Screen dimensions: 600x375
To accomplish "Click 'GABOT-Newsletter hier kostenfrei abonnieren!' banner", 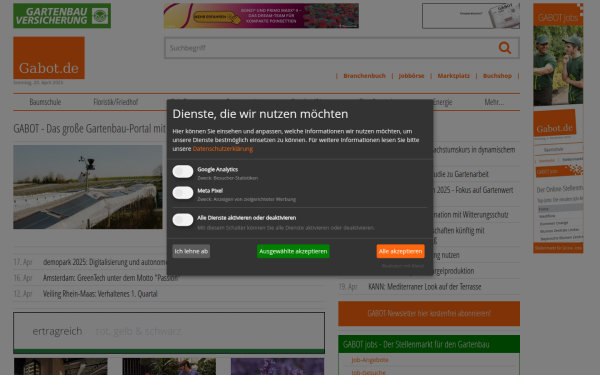I will 429,314.
